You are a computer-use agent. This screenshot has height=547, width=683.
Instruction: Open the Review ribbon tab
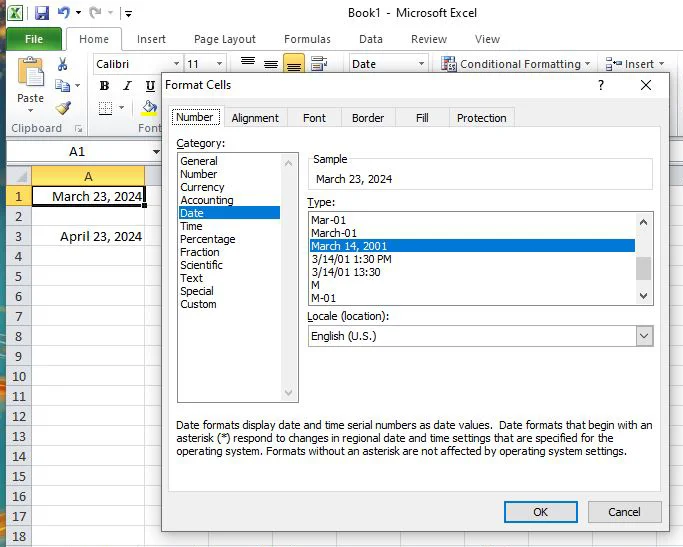coord(429,39)
